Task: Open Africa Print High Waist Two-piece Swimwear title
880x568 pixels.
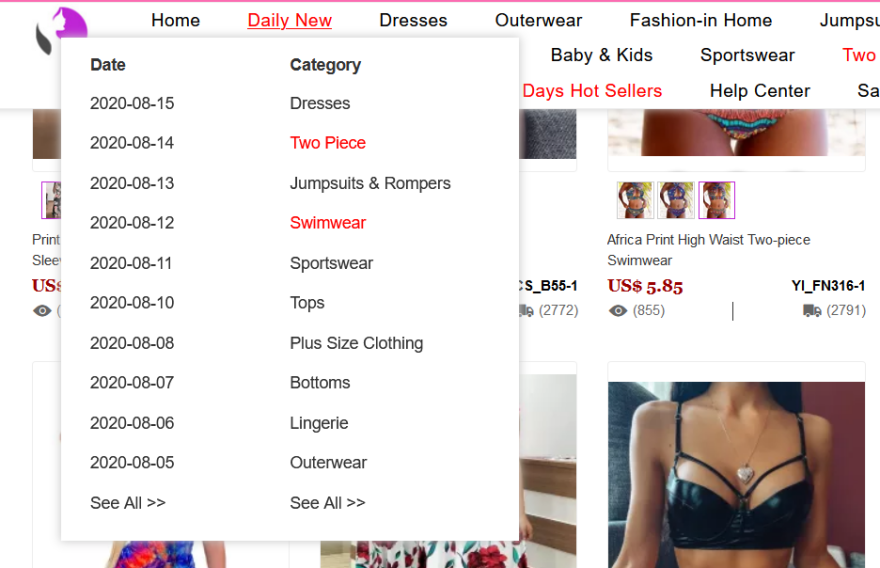Action: [x=708, y=250]
